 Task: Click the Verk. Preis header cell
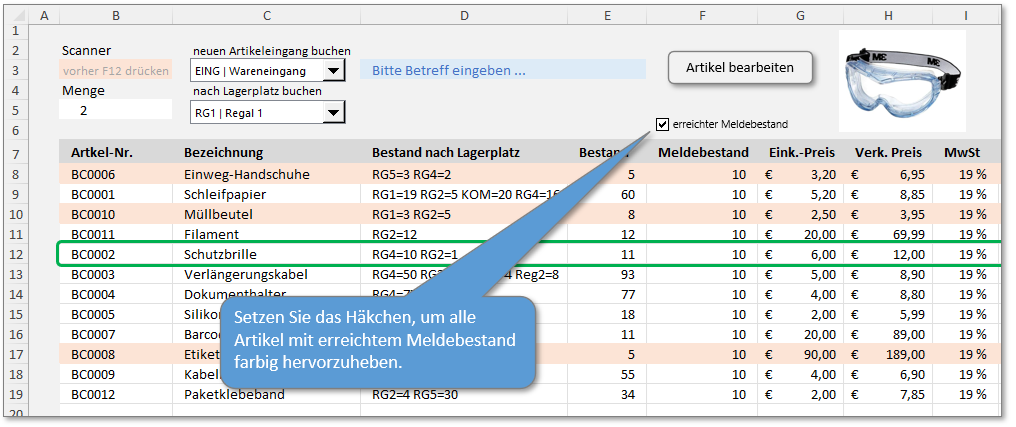pyautogui.click(x=887, y=152)
